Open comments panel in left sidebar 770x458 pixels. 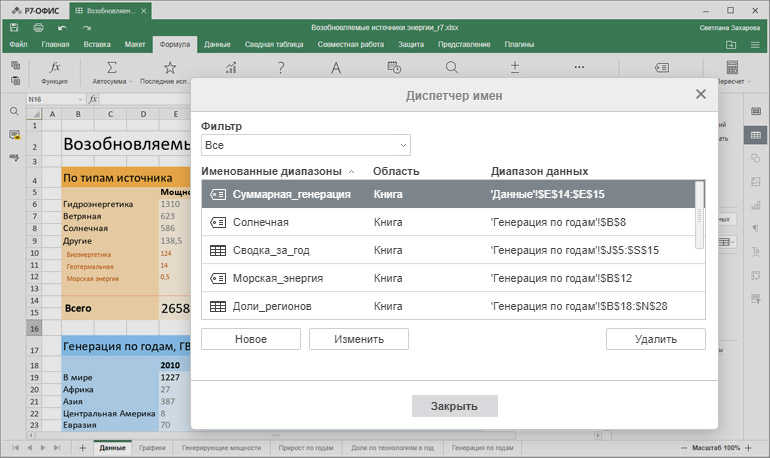[x=15, y=134]
